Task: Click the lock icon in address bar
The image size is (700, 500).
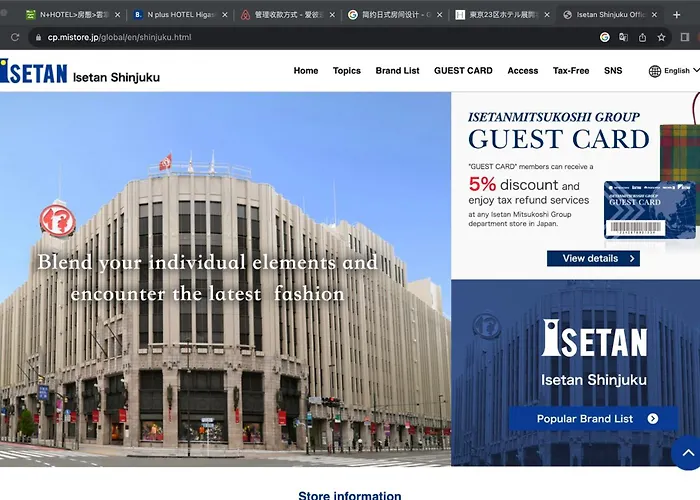Action: pyautogui.click(x=38, y=38)
